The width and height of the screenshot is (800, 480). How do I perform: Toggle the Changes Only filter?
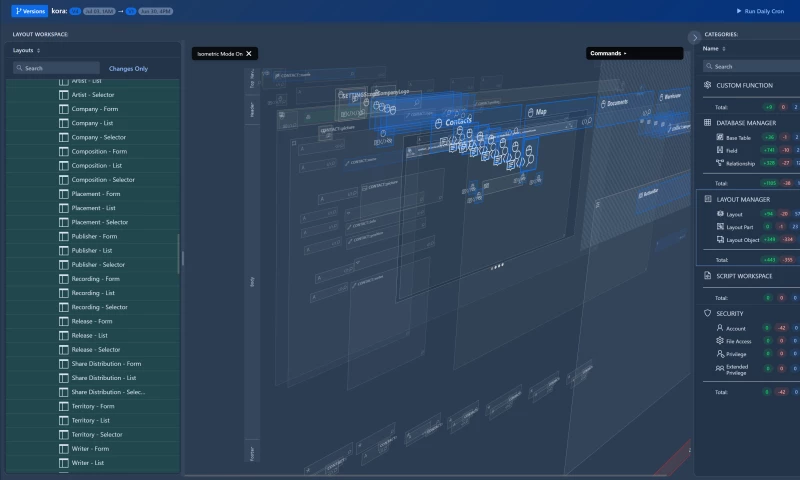[x=128, y=69]
